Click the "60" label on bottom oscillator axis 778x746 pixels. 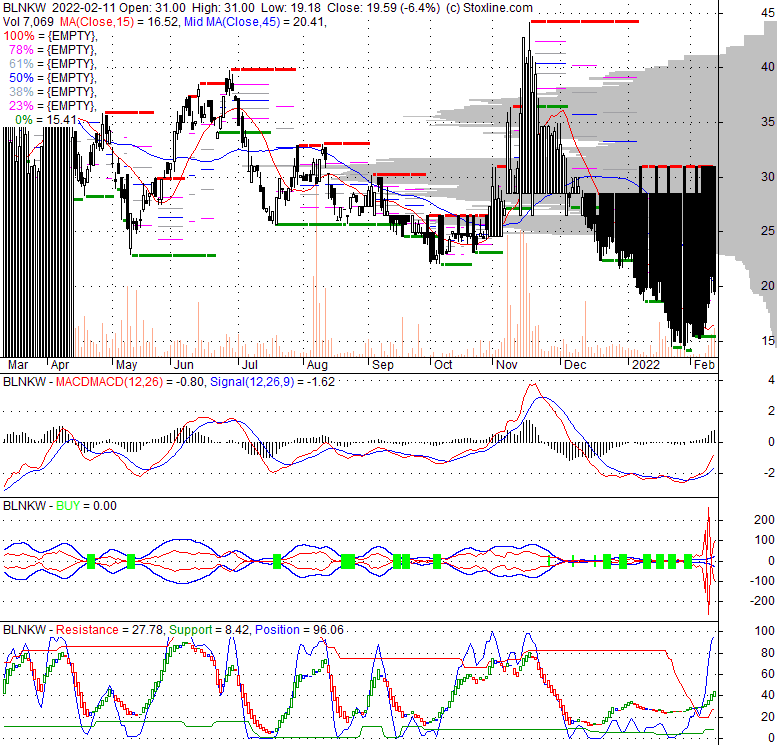(768, 674)
